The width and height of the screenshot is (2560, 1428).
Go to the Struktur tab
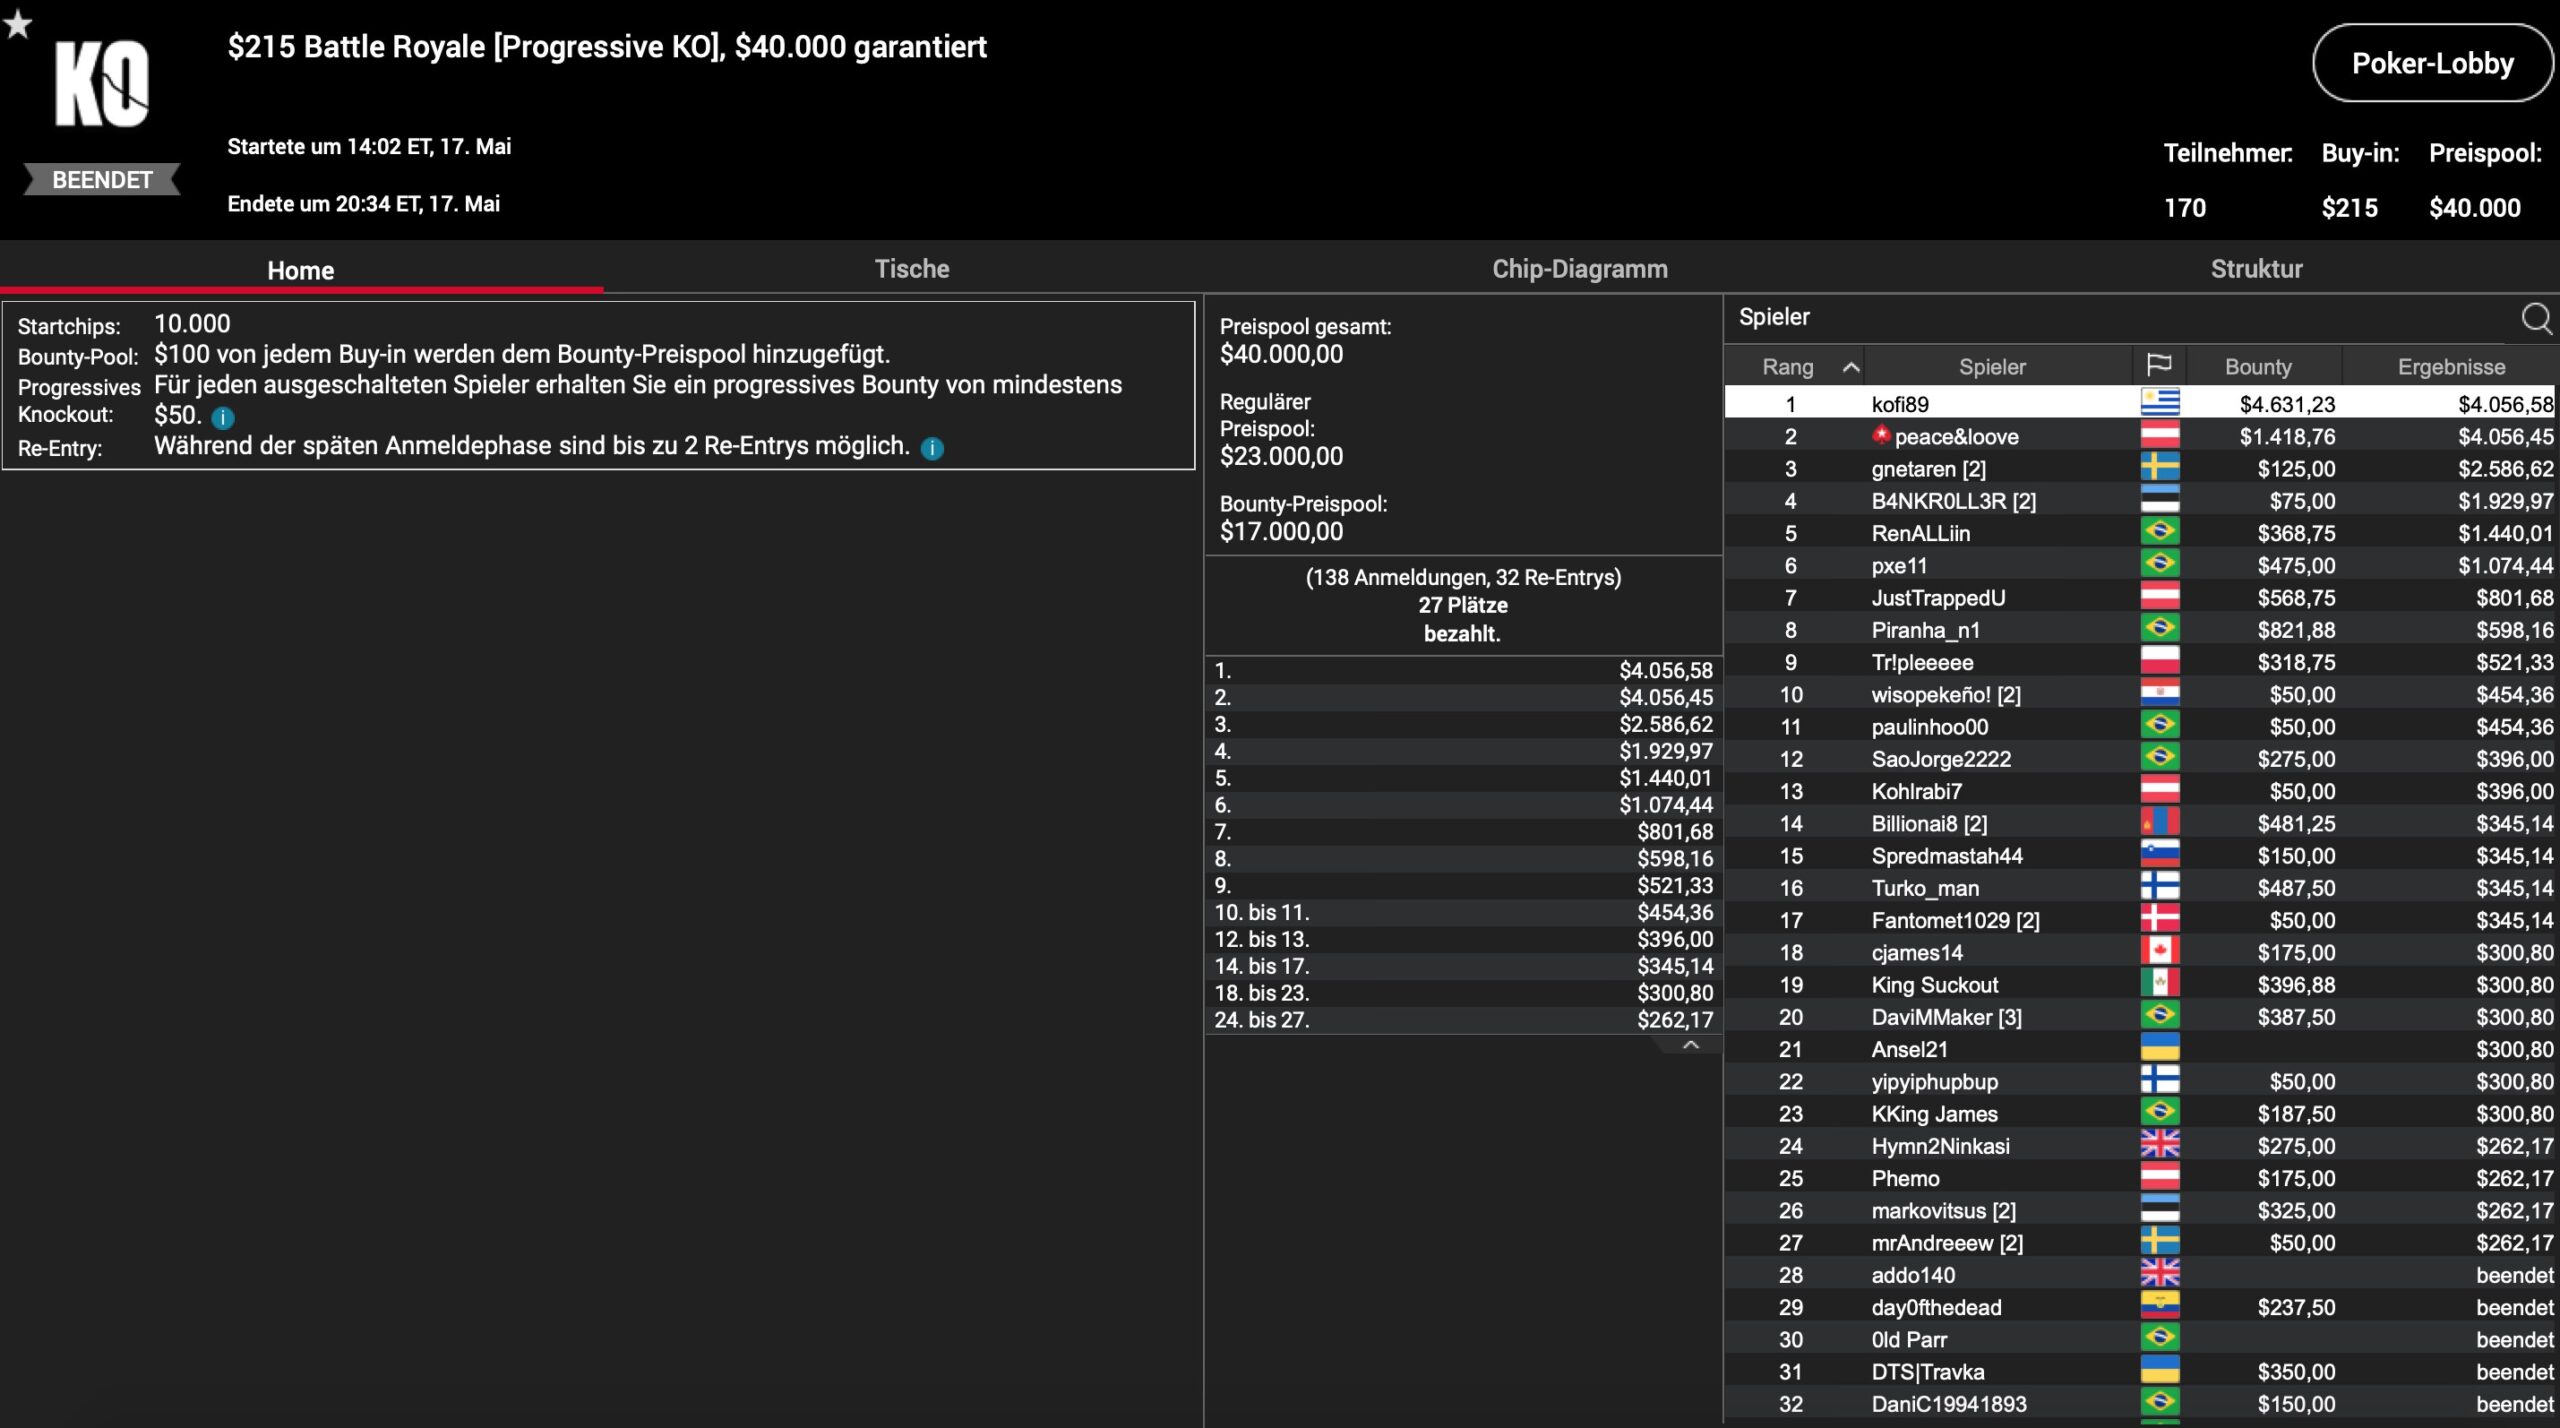(2256, 269)
